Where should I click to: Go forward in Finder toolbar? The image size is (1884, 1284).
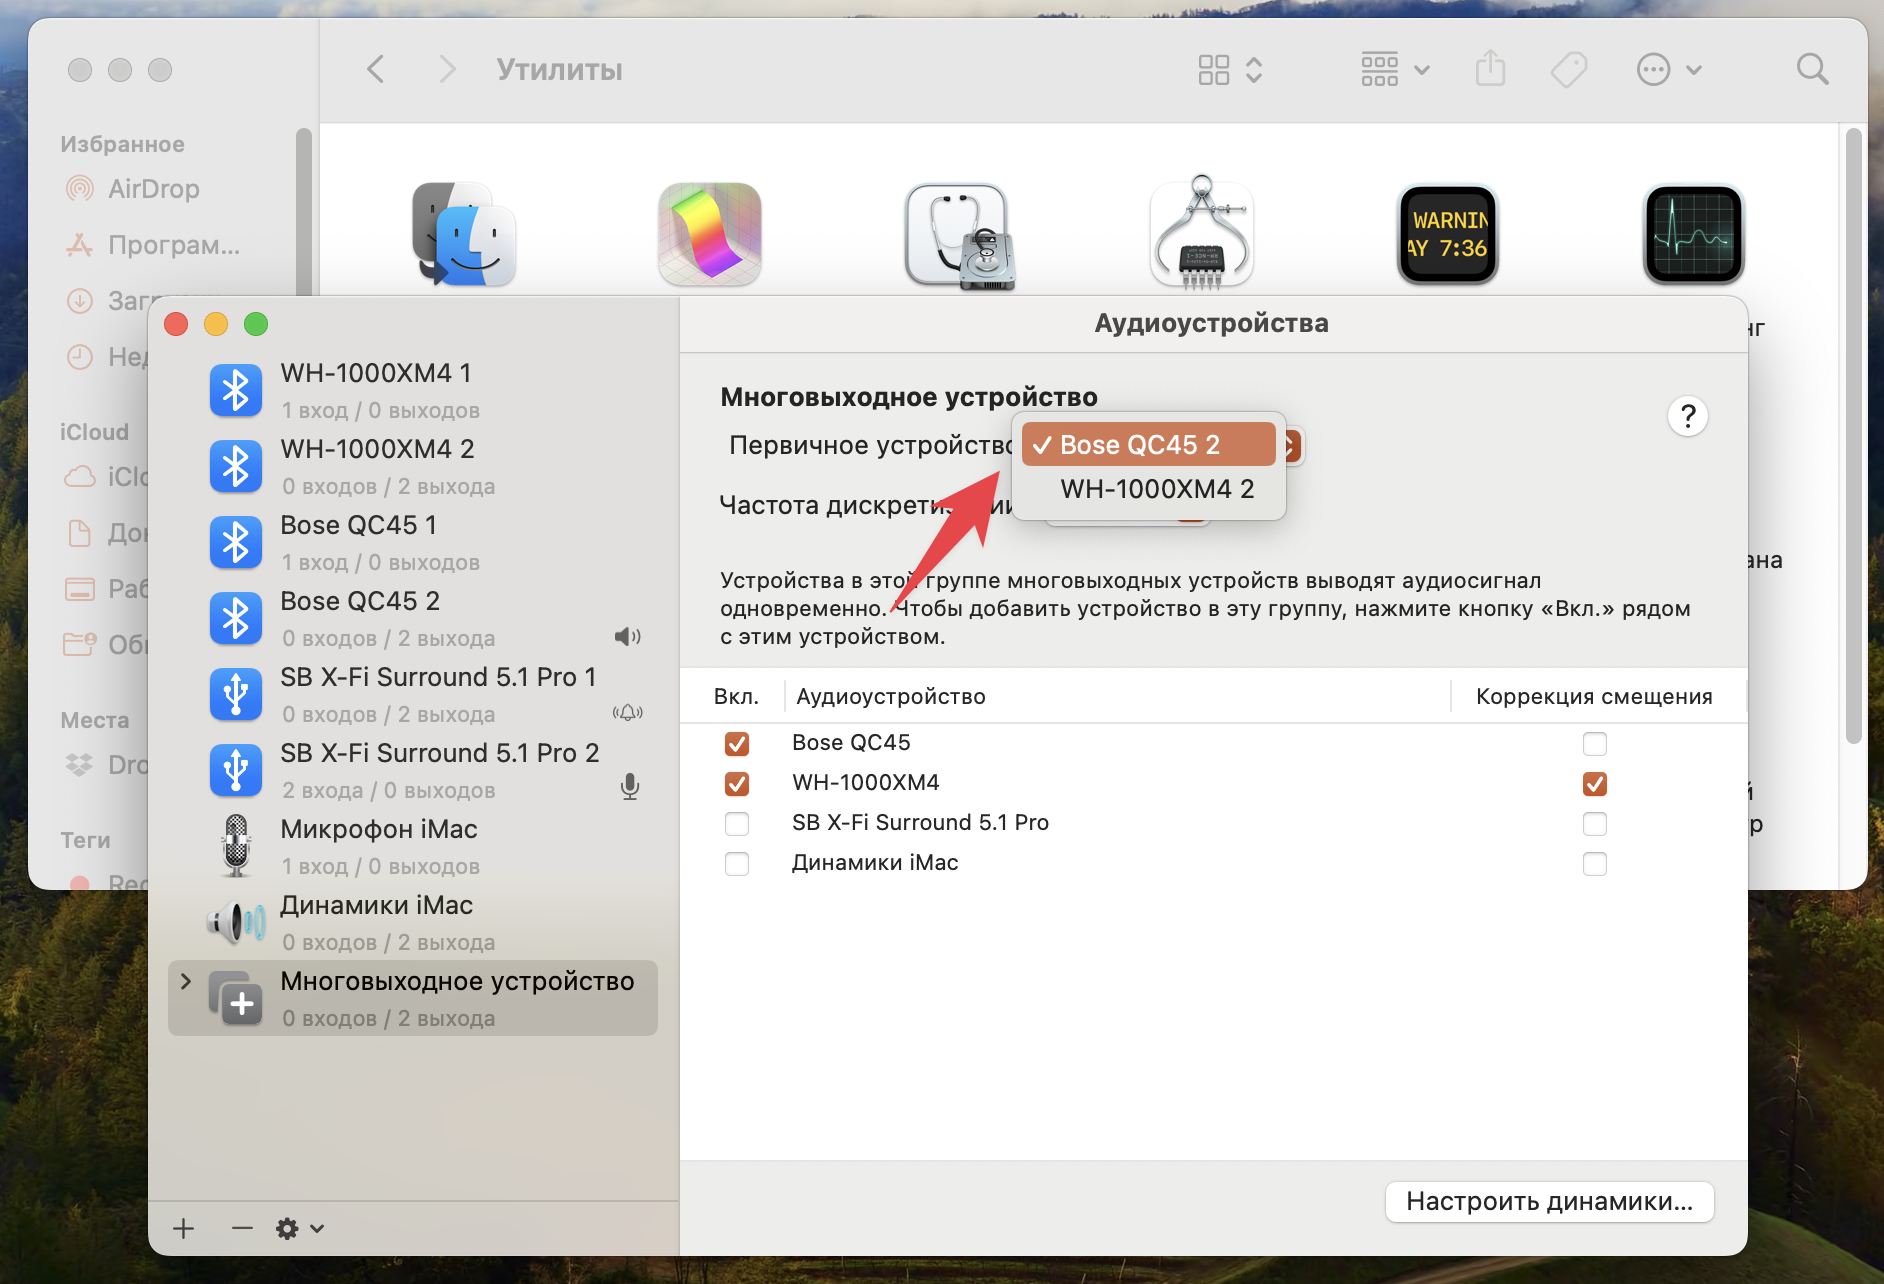pos(447,70)
